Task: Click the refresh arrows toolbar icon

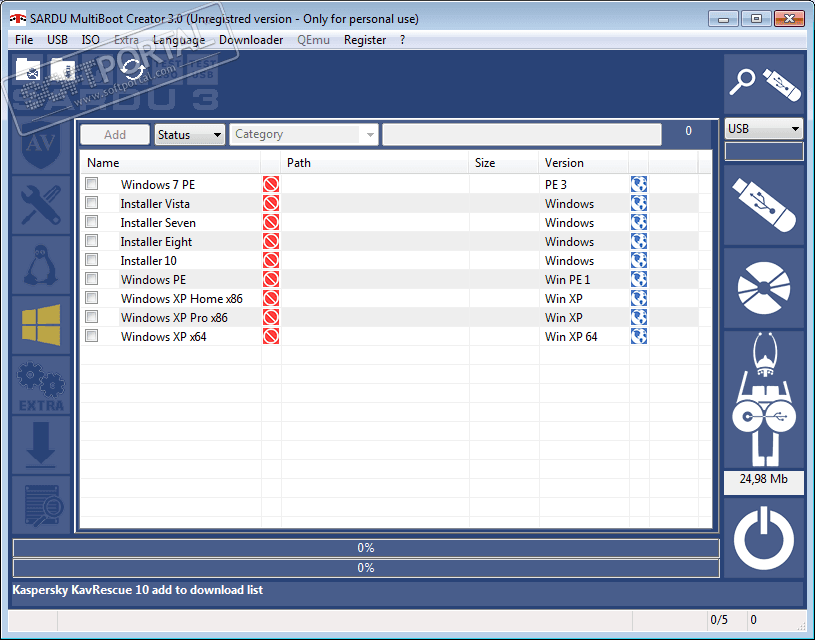Action: 133,69
